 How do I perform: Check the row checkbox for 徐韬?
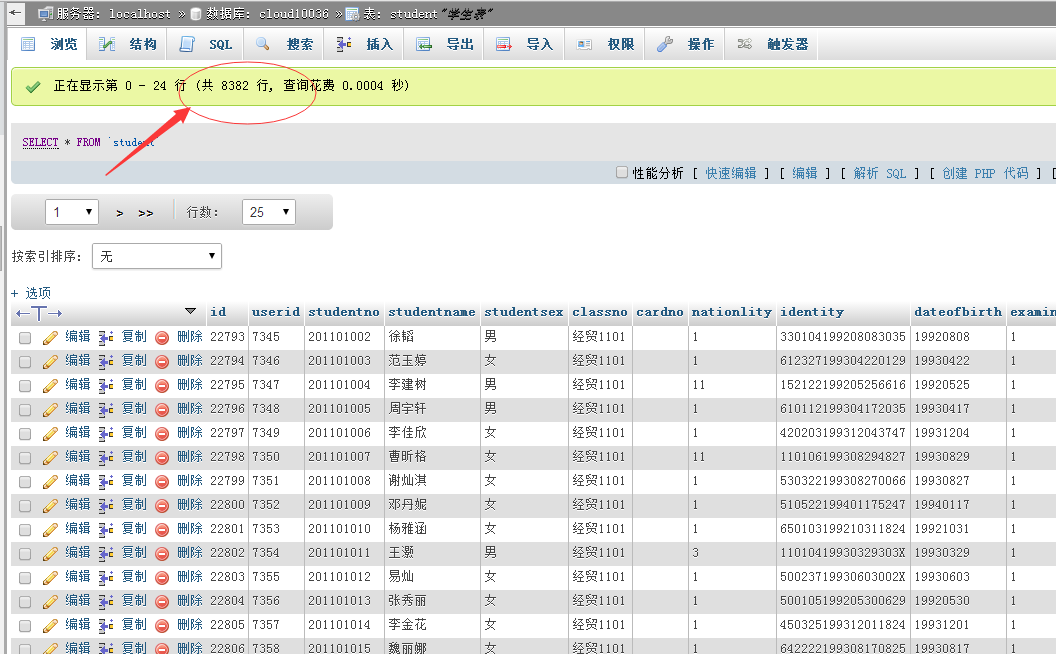pyautogui.click(x=25, y=337)
